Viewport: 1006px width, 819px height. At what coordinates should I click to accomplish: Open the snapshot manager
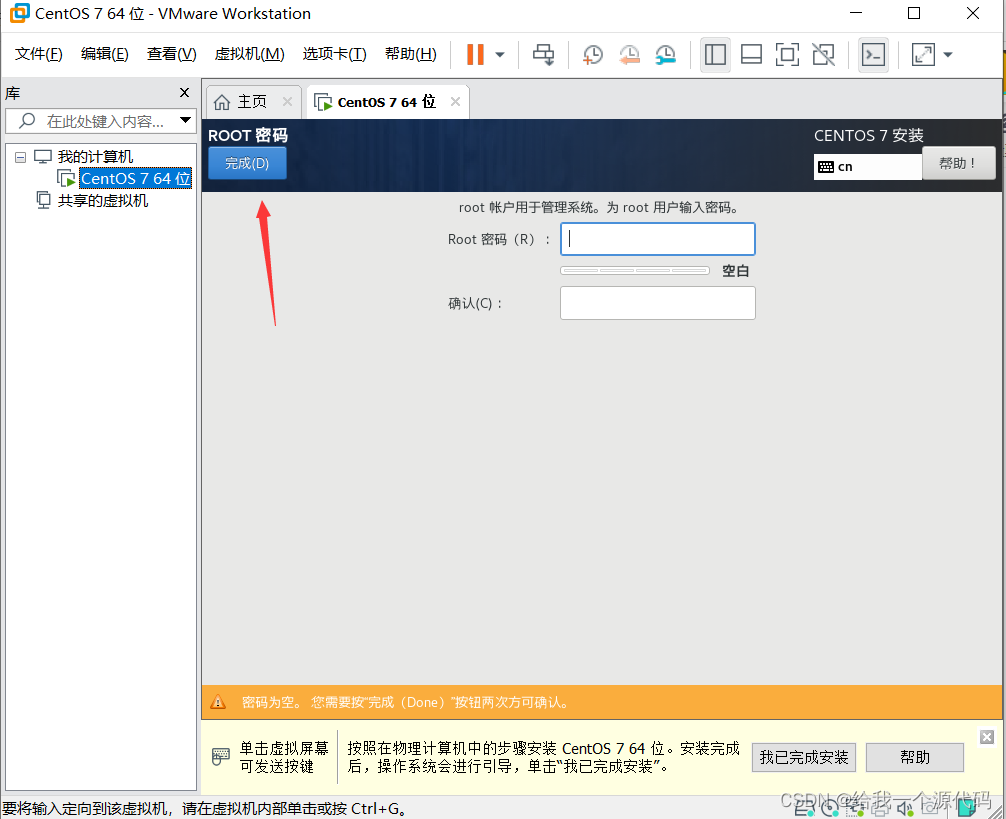pyautogui.click(x=665, y=55)
